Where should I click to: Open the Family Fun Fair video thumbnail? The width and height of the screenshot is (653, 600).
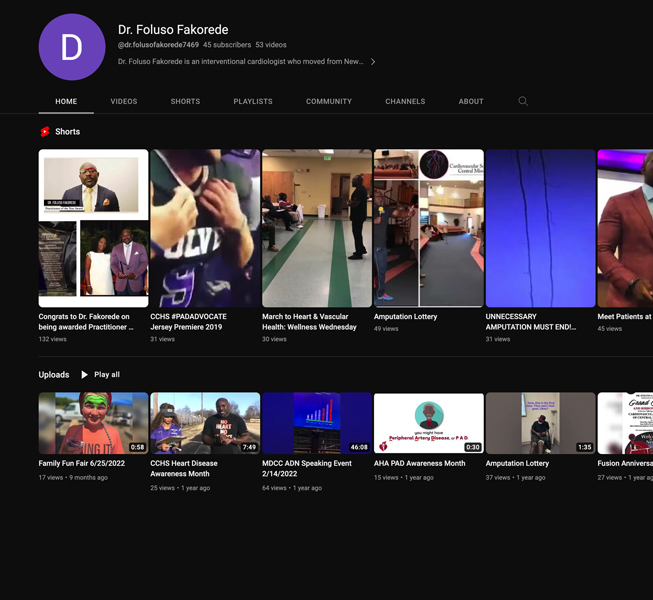point(93,423)
